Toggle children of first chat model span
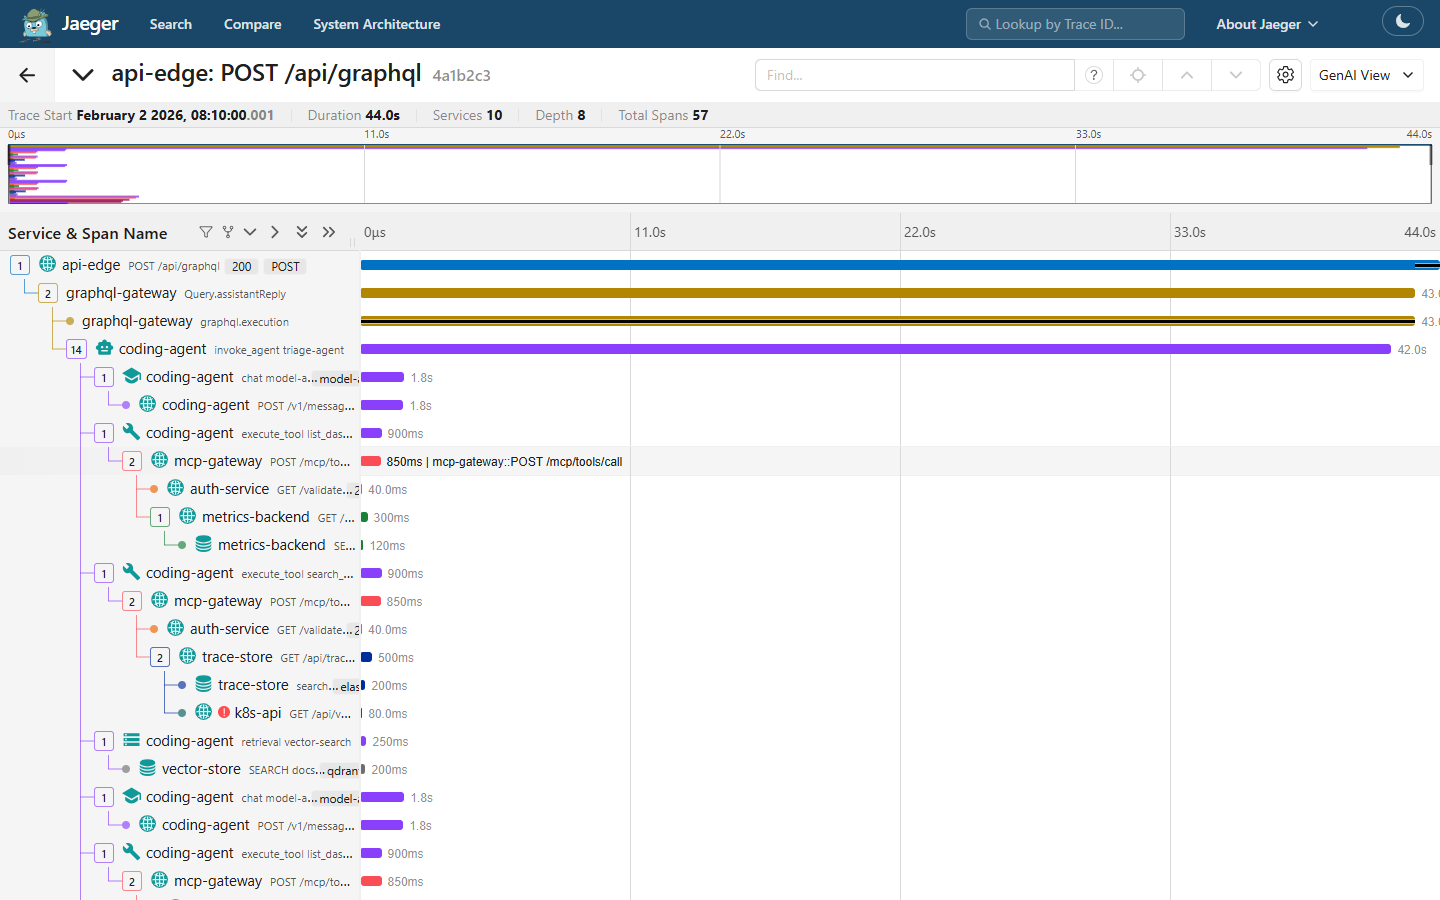Viewport: 1440px width, 900px height. [x=104, y=377]
